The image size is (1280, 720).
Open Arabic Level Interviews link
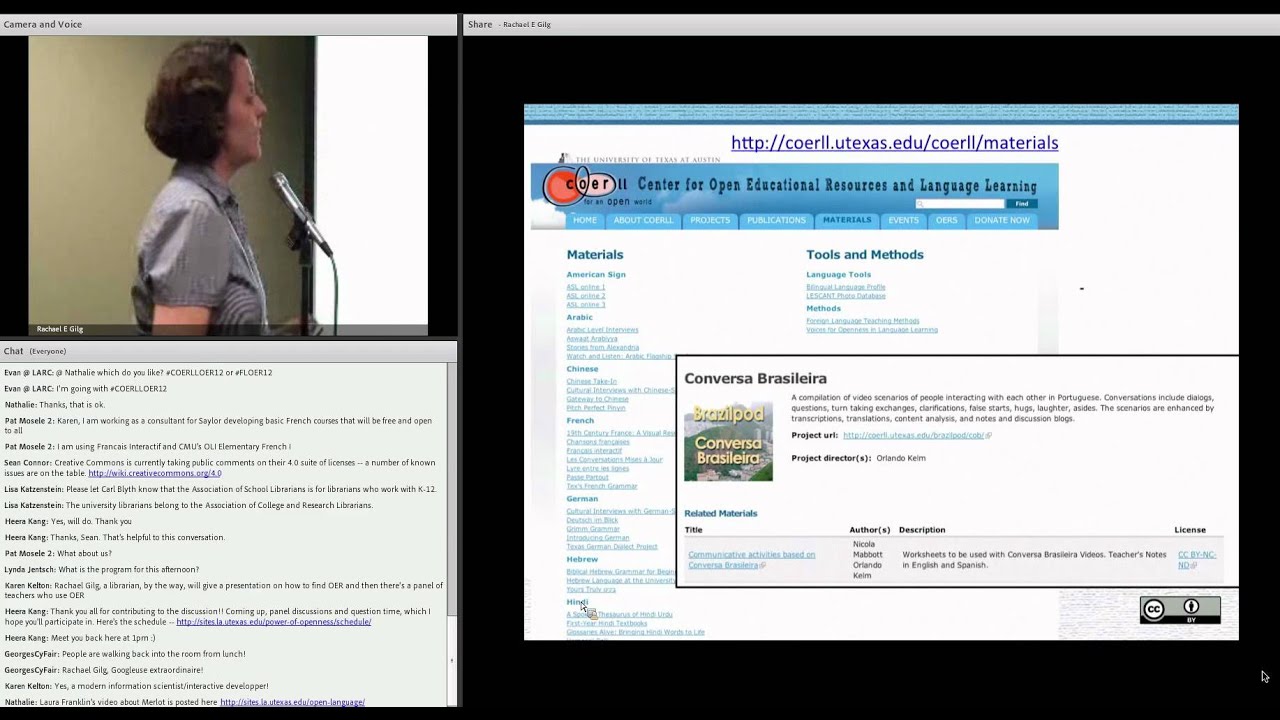pyautogui.click(x=602, y=330)
